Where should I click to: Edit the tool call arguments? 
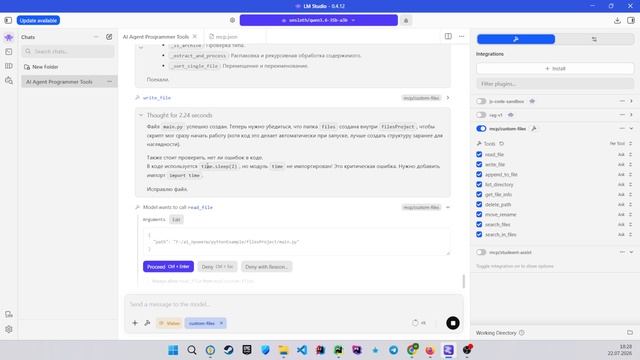point(176,220)
